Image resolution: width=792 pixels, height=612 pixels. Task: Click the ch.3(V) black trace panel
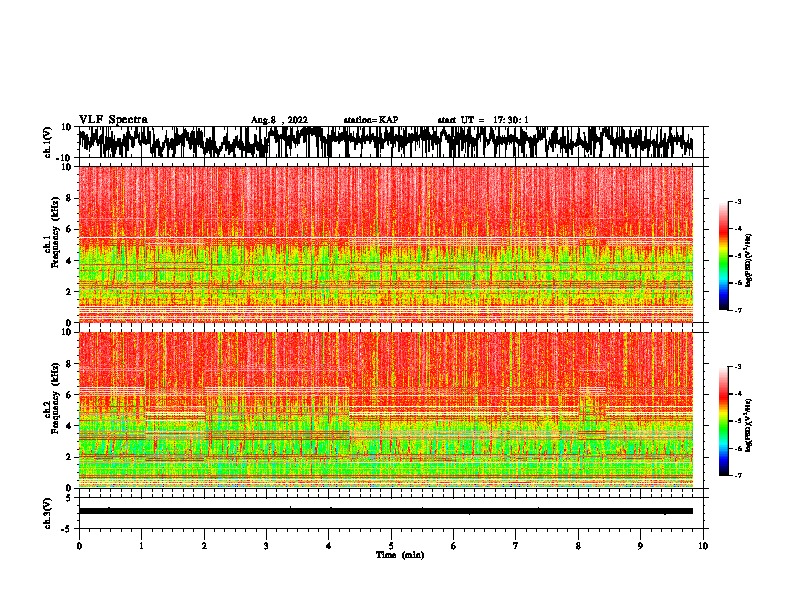tap(390, 513)
